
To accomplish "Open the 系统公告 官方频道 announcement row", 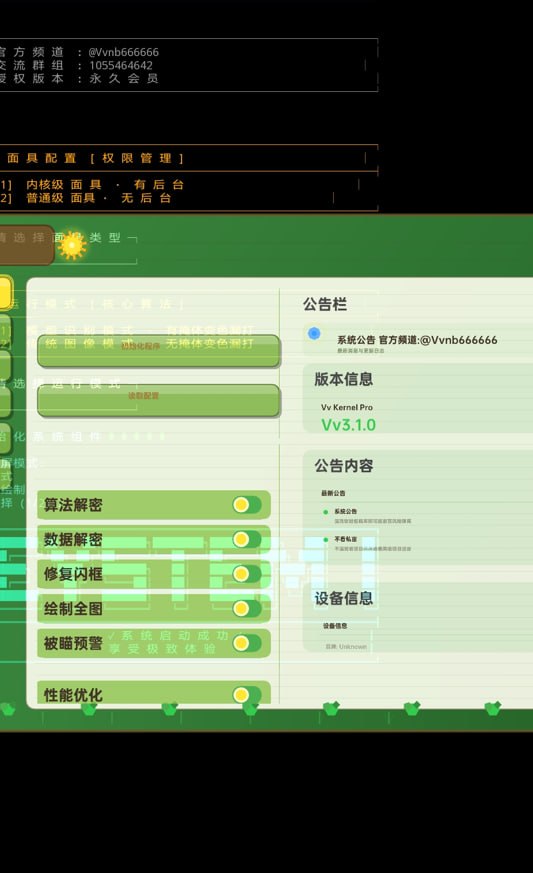I will point(418,340).
